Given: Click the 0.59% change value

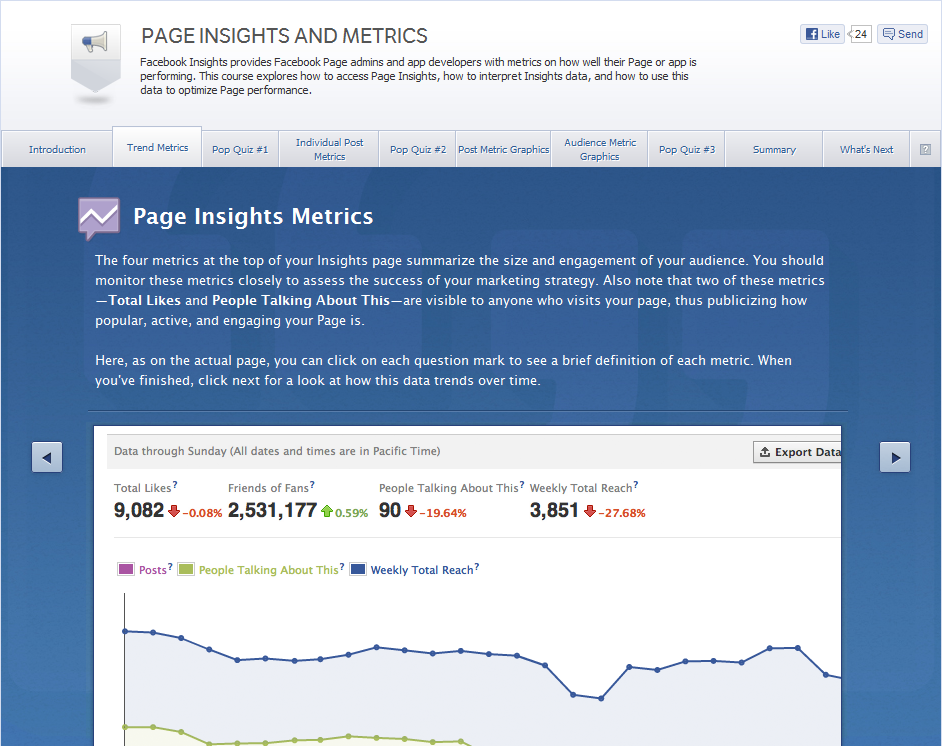Looking at the screenshot, I should tap(351, 513).
